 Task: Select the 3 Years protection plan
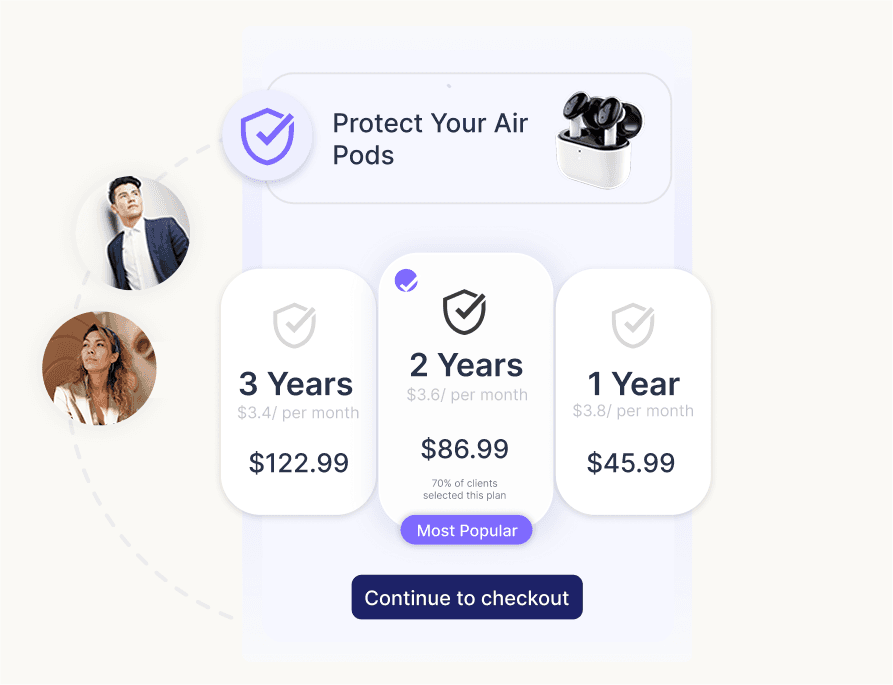coord(296,390)
